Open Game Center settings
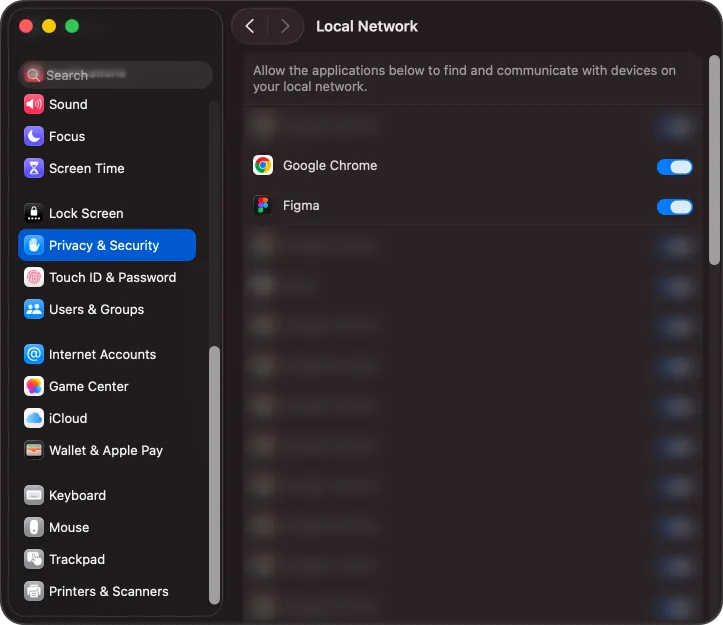Viewport: 723px width, 625px height. (107, 386)
